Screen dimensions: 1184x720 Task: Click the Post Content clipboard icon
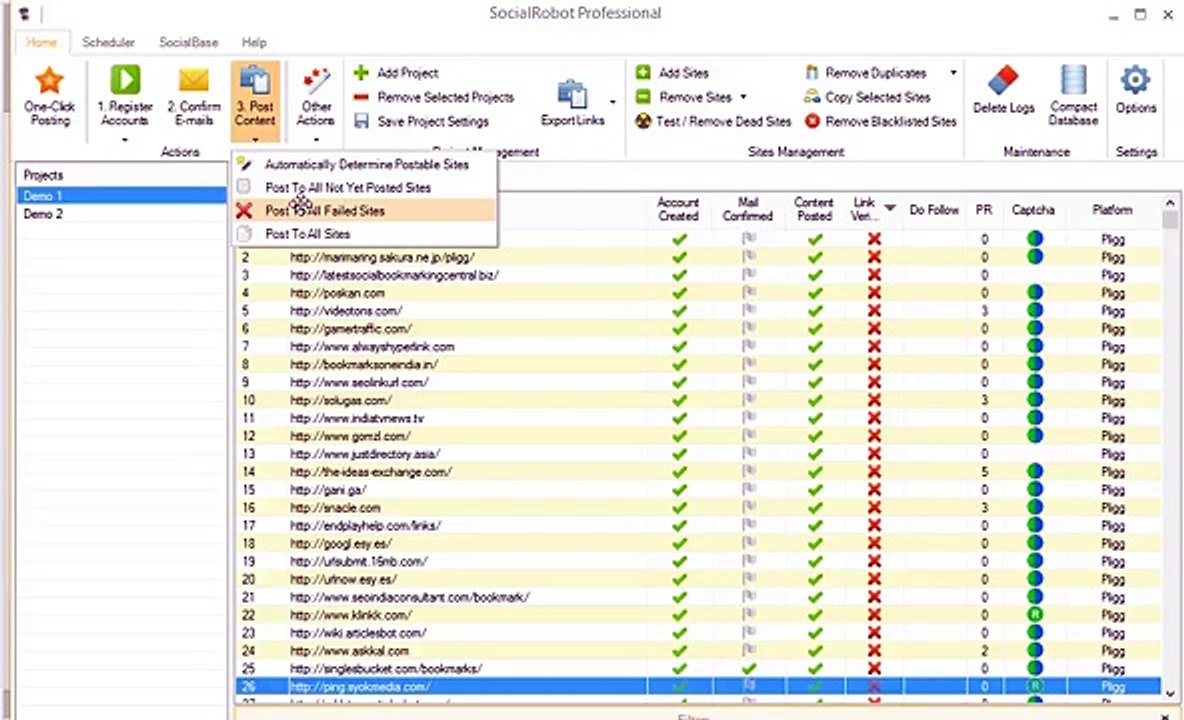255,79
